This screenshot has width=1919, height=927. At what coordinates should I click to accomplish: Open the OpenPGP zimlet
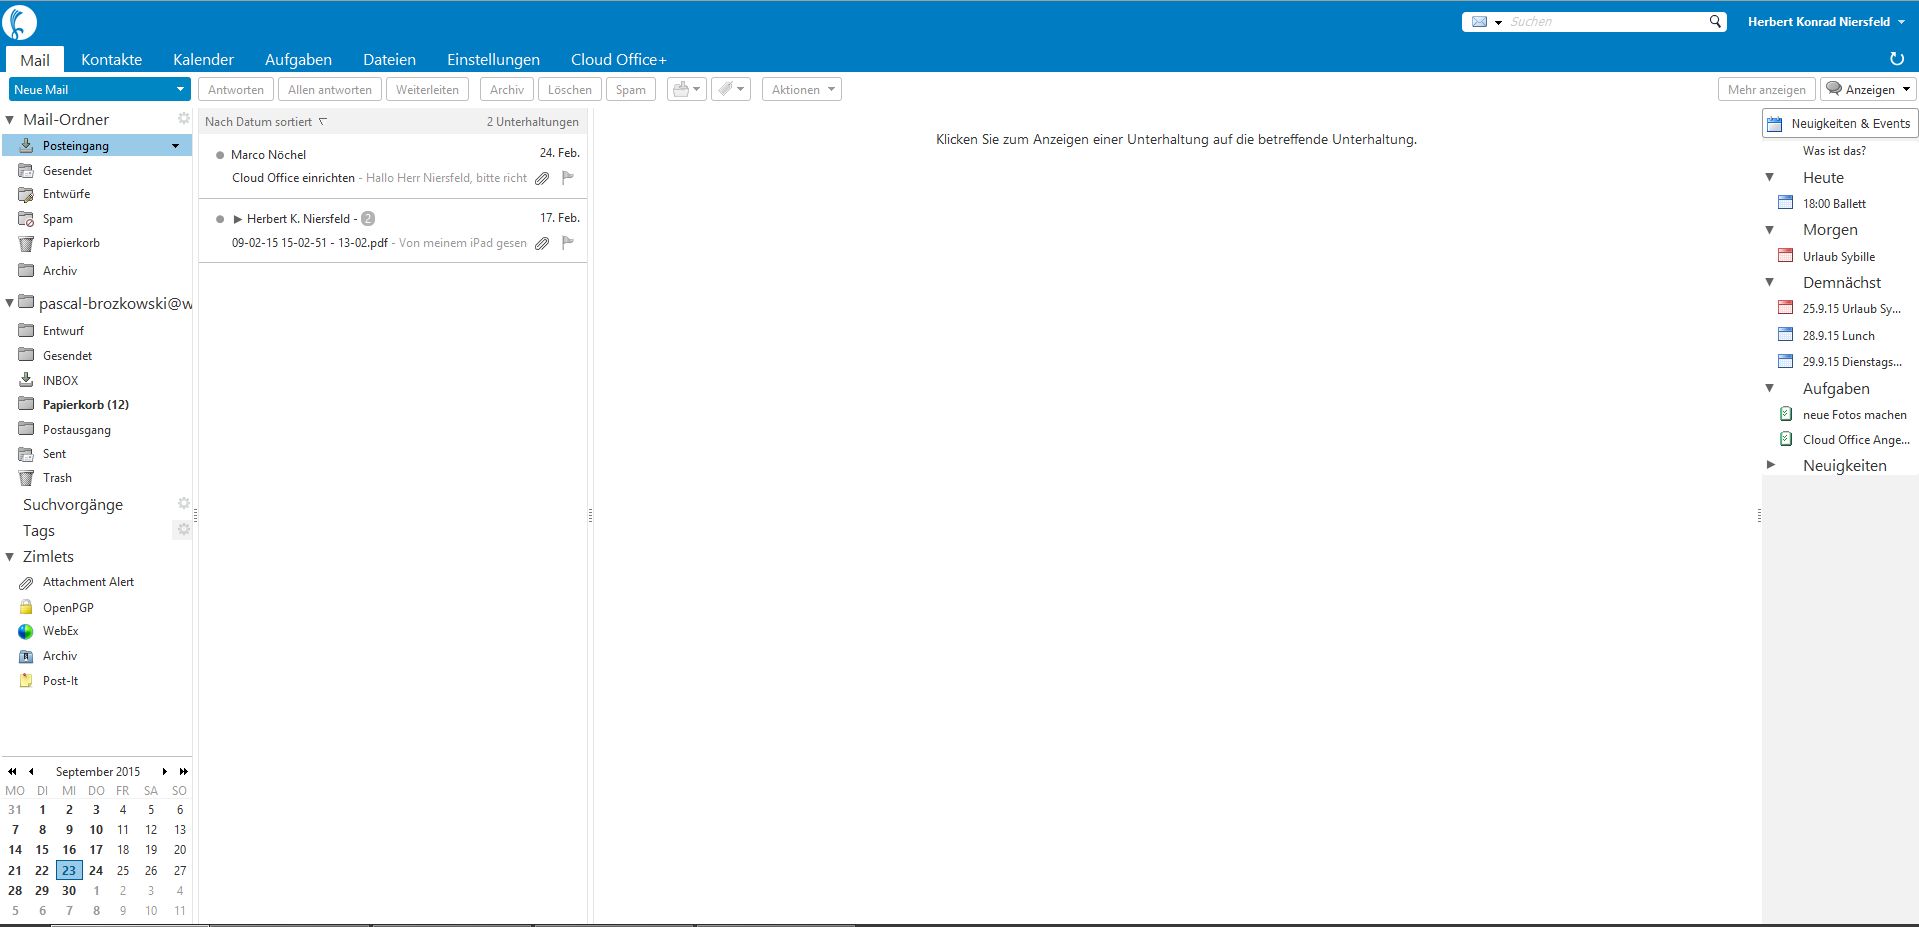pyautogui.click(x=68, y=607)
